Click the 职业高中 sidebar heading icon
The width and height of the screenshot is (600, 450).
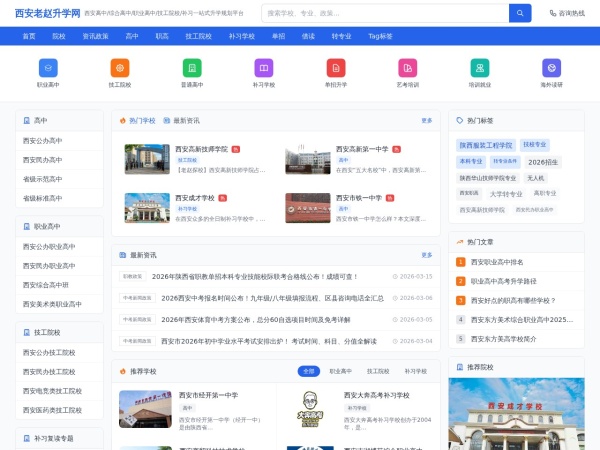click(26, 227)
